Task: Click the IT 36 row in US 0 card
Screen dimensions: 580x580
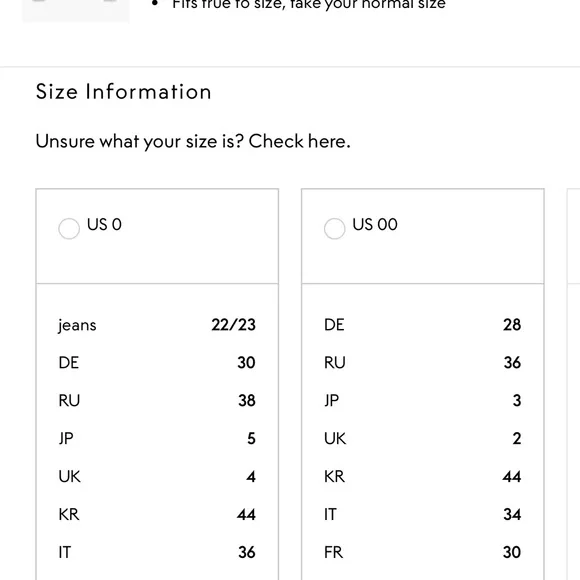Action: (x=157, y=552)
